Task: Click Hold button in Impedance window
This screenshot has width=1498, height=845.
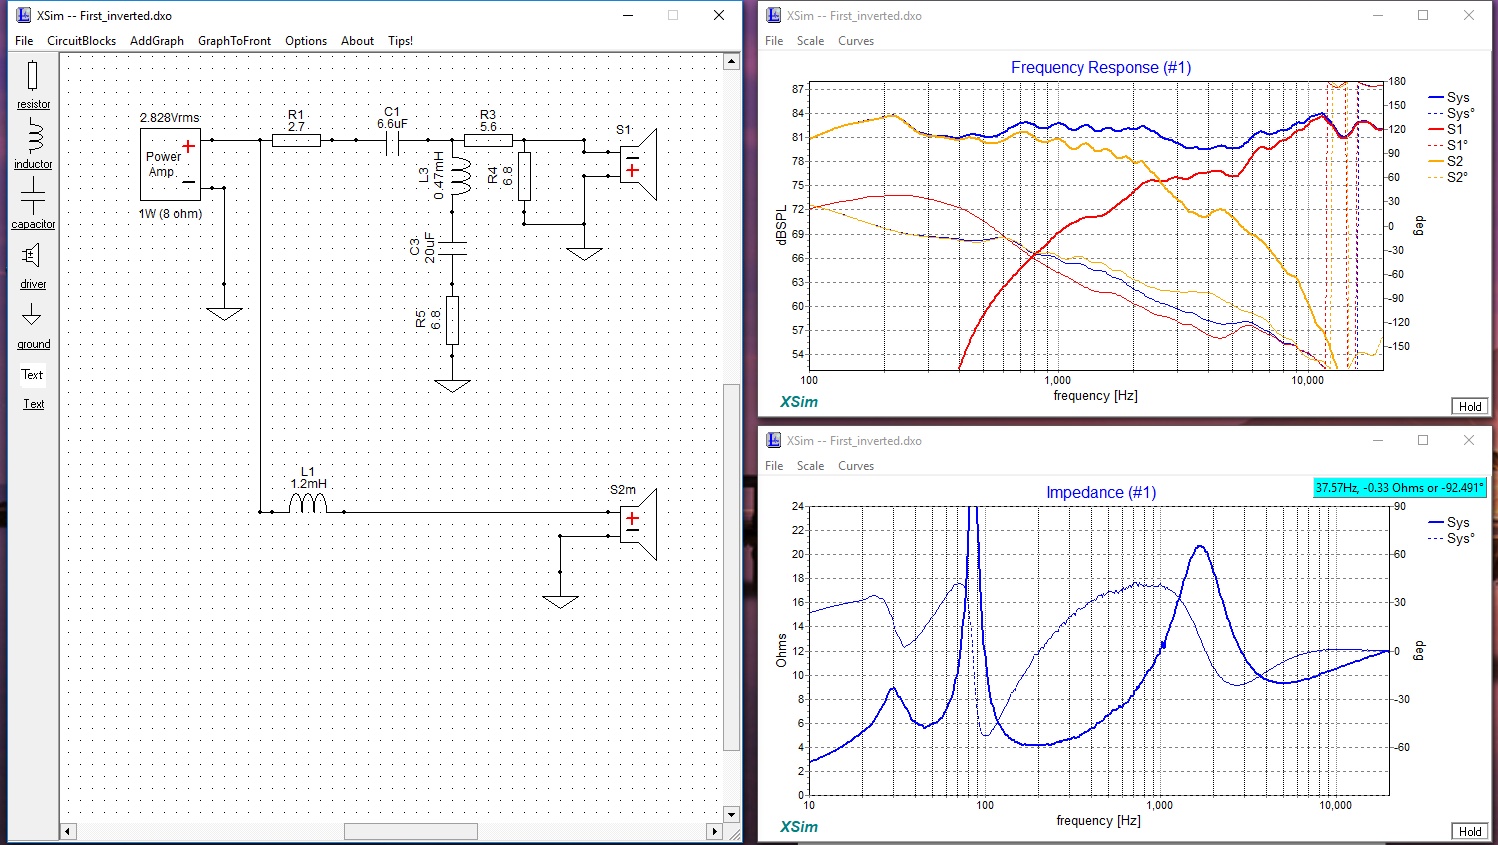Action: pos(1470,831)
